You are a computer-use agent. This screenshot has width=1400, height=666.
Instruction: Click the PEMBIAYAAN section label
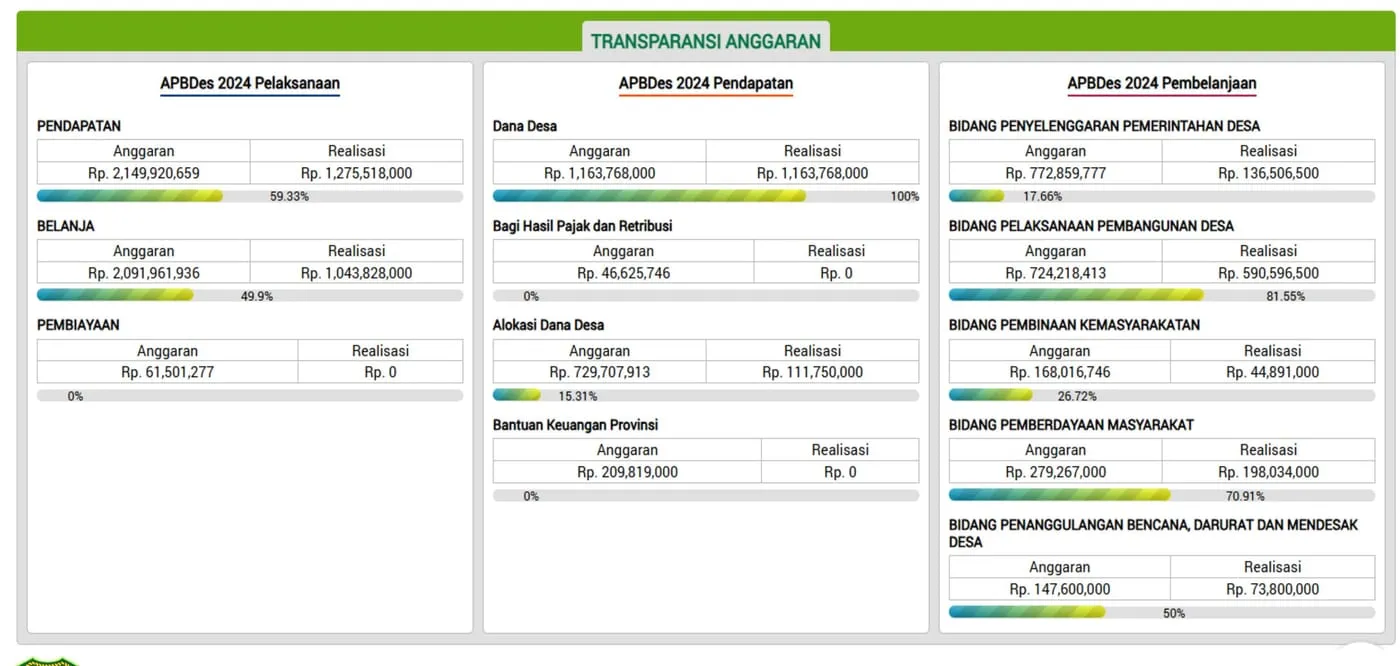point(78,325)
